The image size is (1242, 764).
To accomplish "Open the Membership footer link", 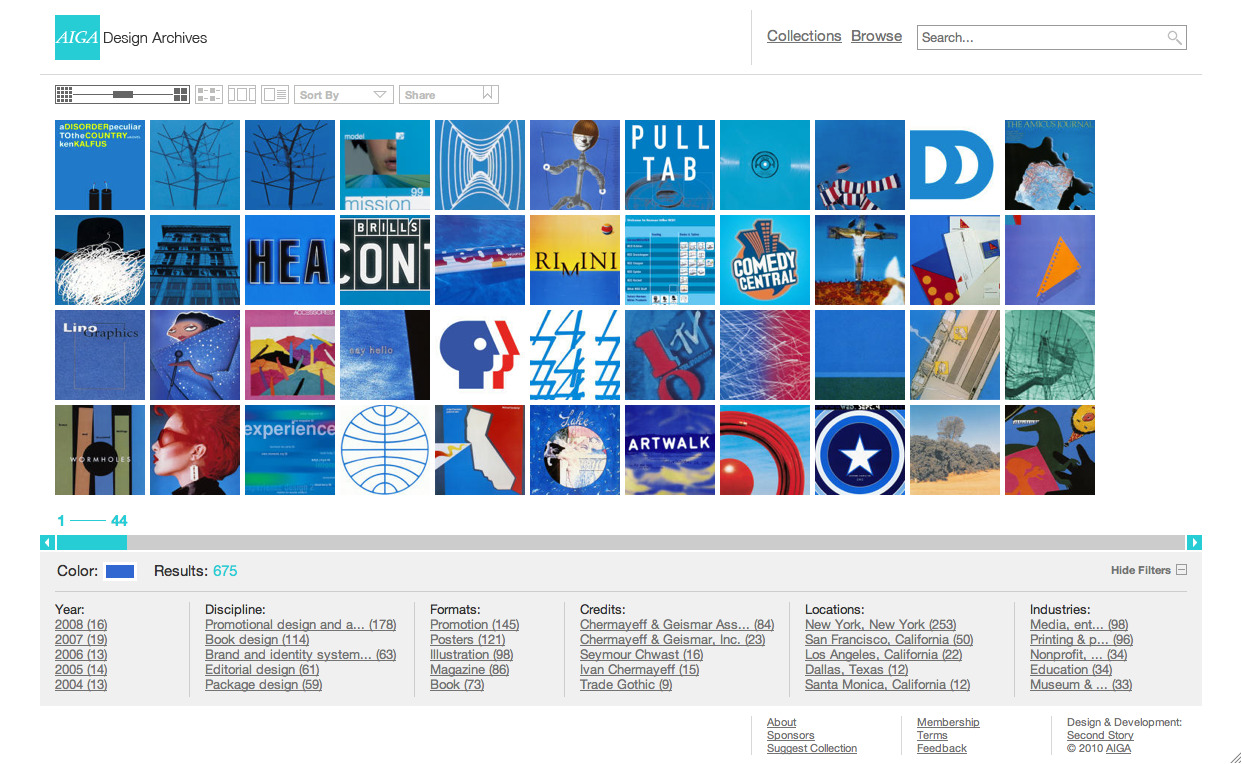I will [948, 722].
